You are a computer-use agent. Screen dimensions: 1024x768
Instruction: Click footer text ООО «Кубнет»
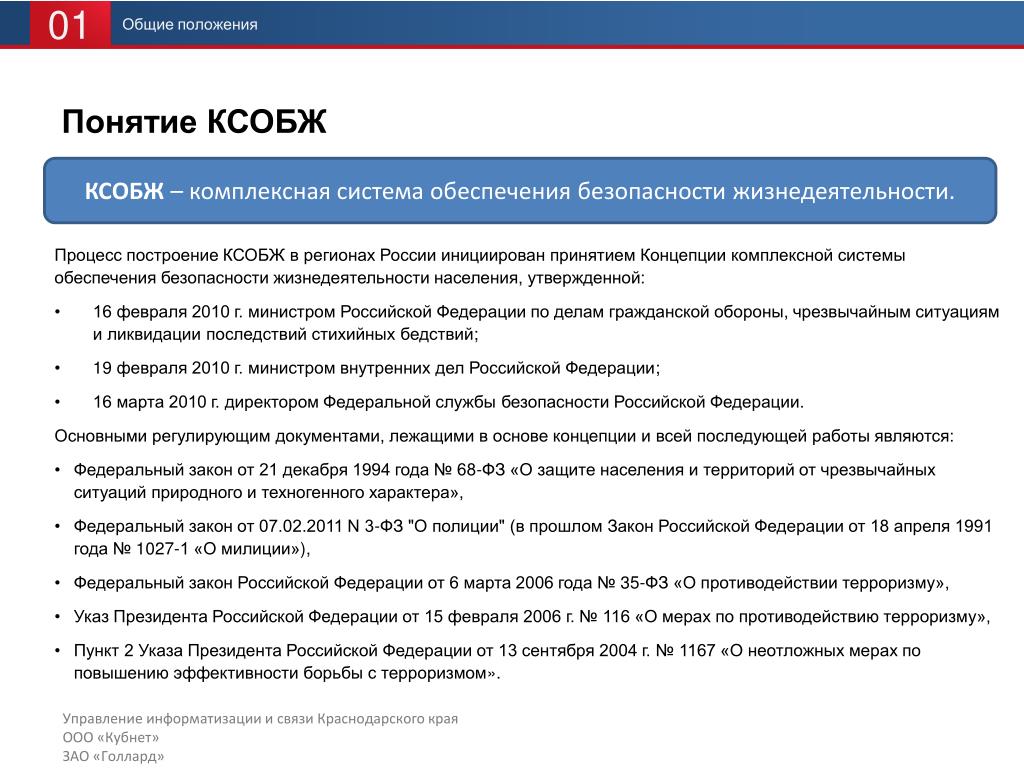coord(110,737)
